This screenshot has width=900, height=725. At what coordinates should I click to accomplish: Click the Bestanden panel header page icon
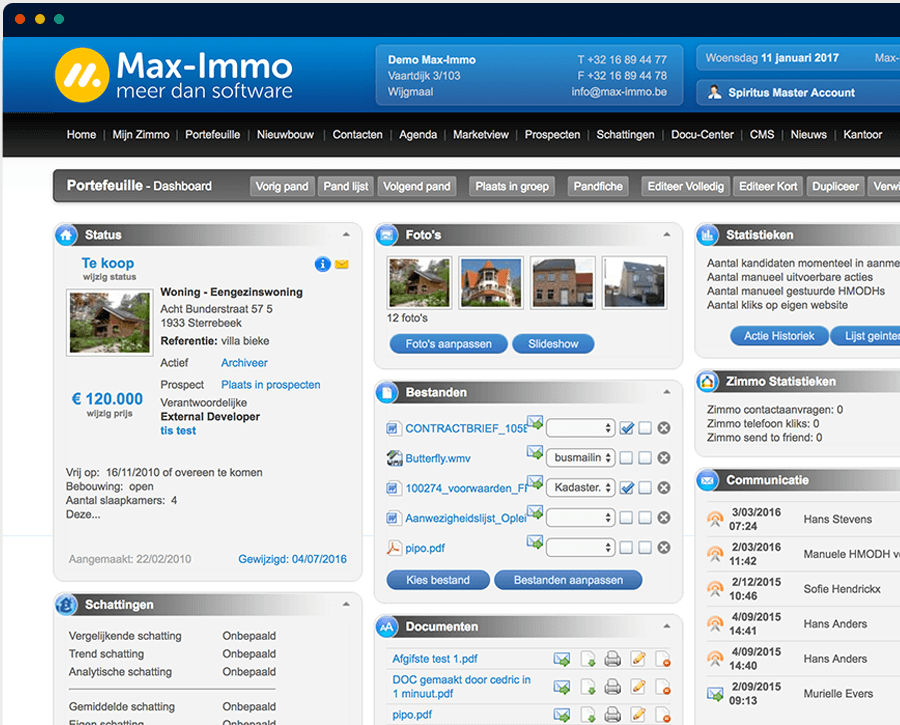click(387, 393)
